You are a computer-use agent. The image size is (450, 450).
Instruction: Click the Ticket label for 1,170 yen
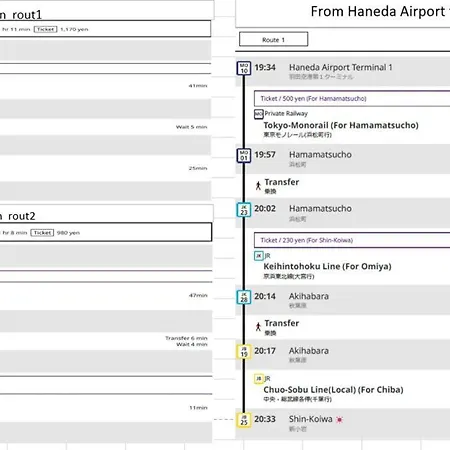pos(46,29)
